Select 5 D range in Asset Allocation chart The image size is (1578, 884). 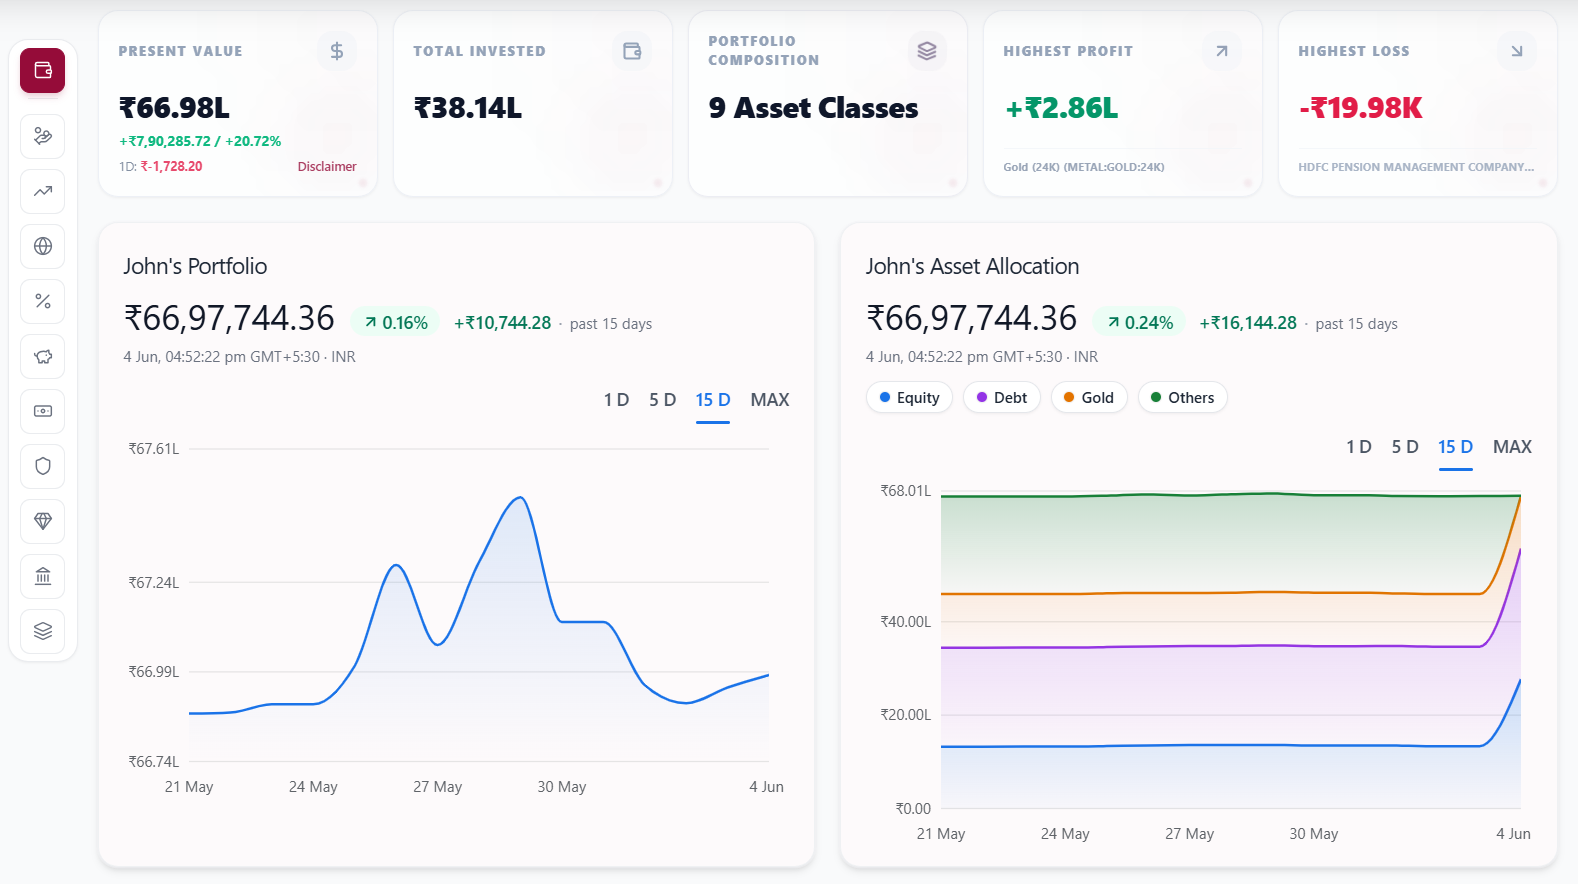(1405, 447)
